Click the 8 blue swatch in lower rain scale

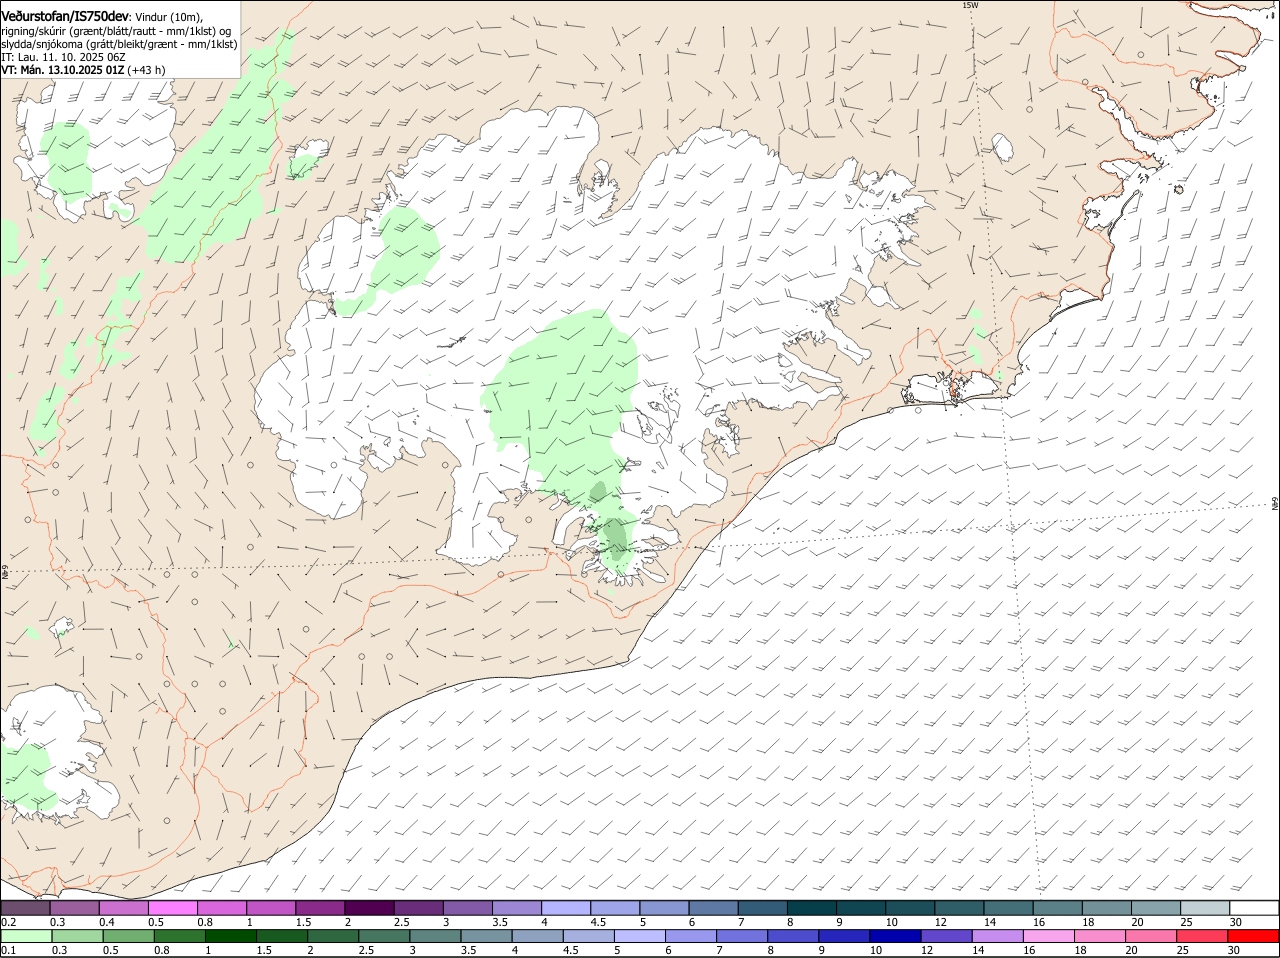click(x=794, y=936)
